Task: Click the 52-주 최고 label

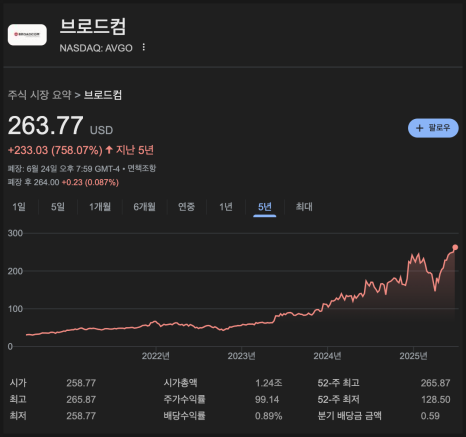Action: tap(338, 383)
